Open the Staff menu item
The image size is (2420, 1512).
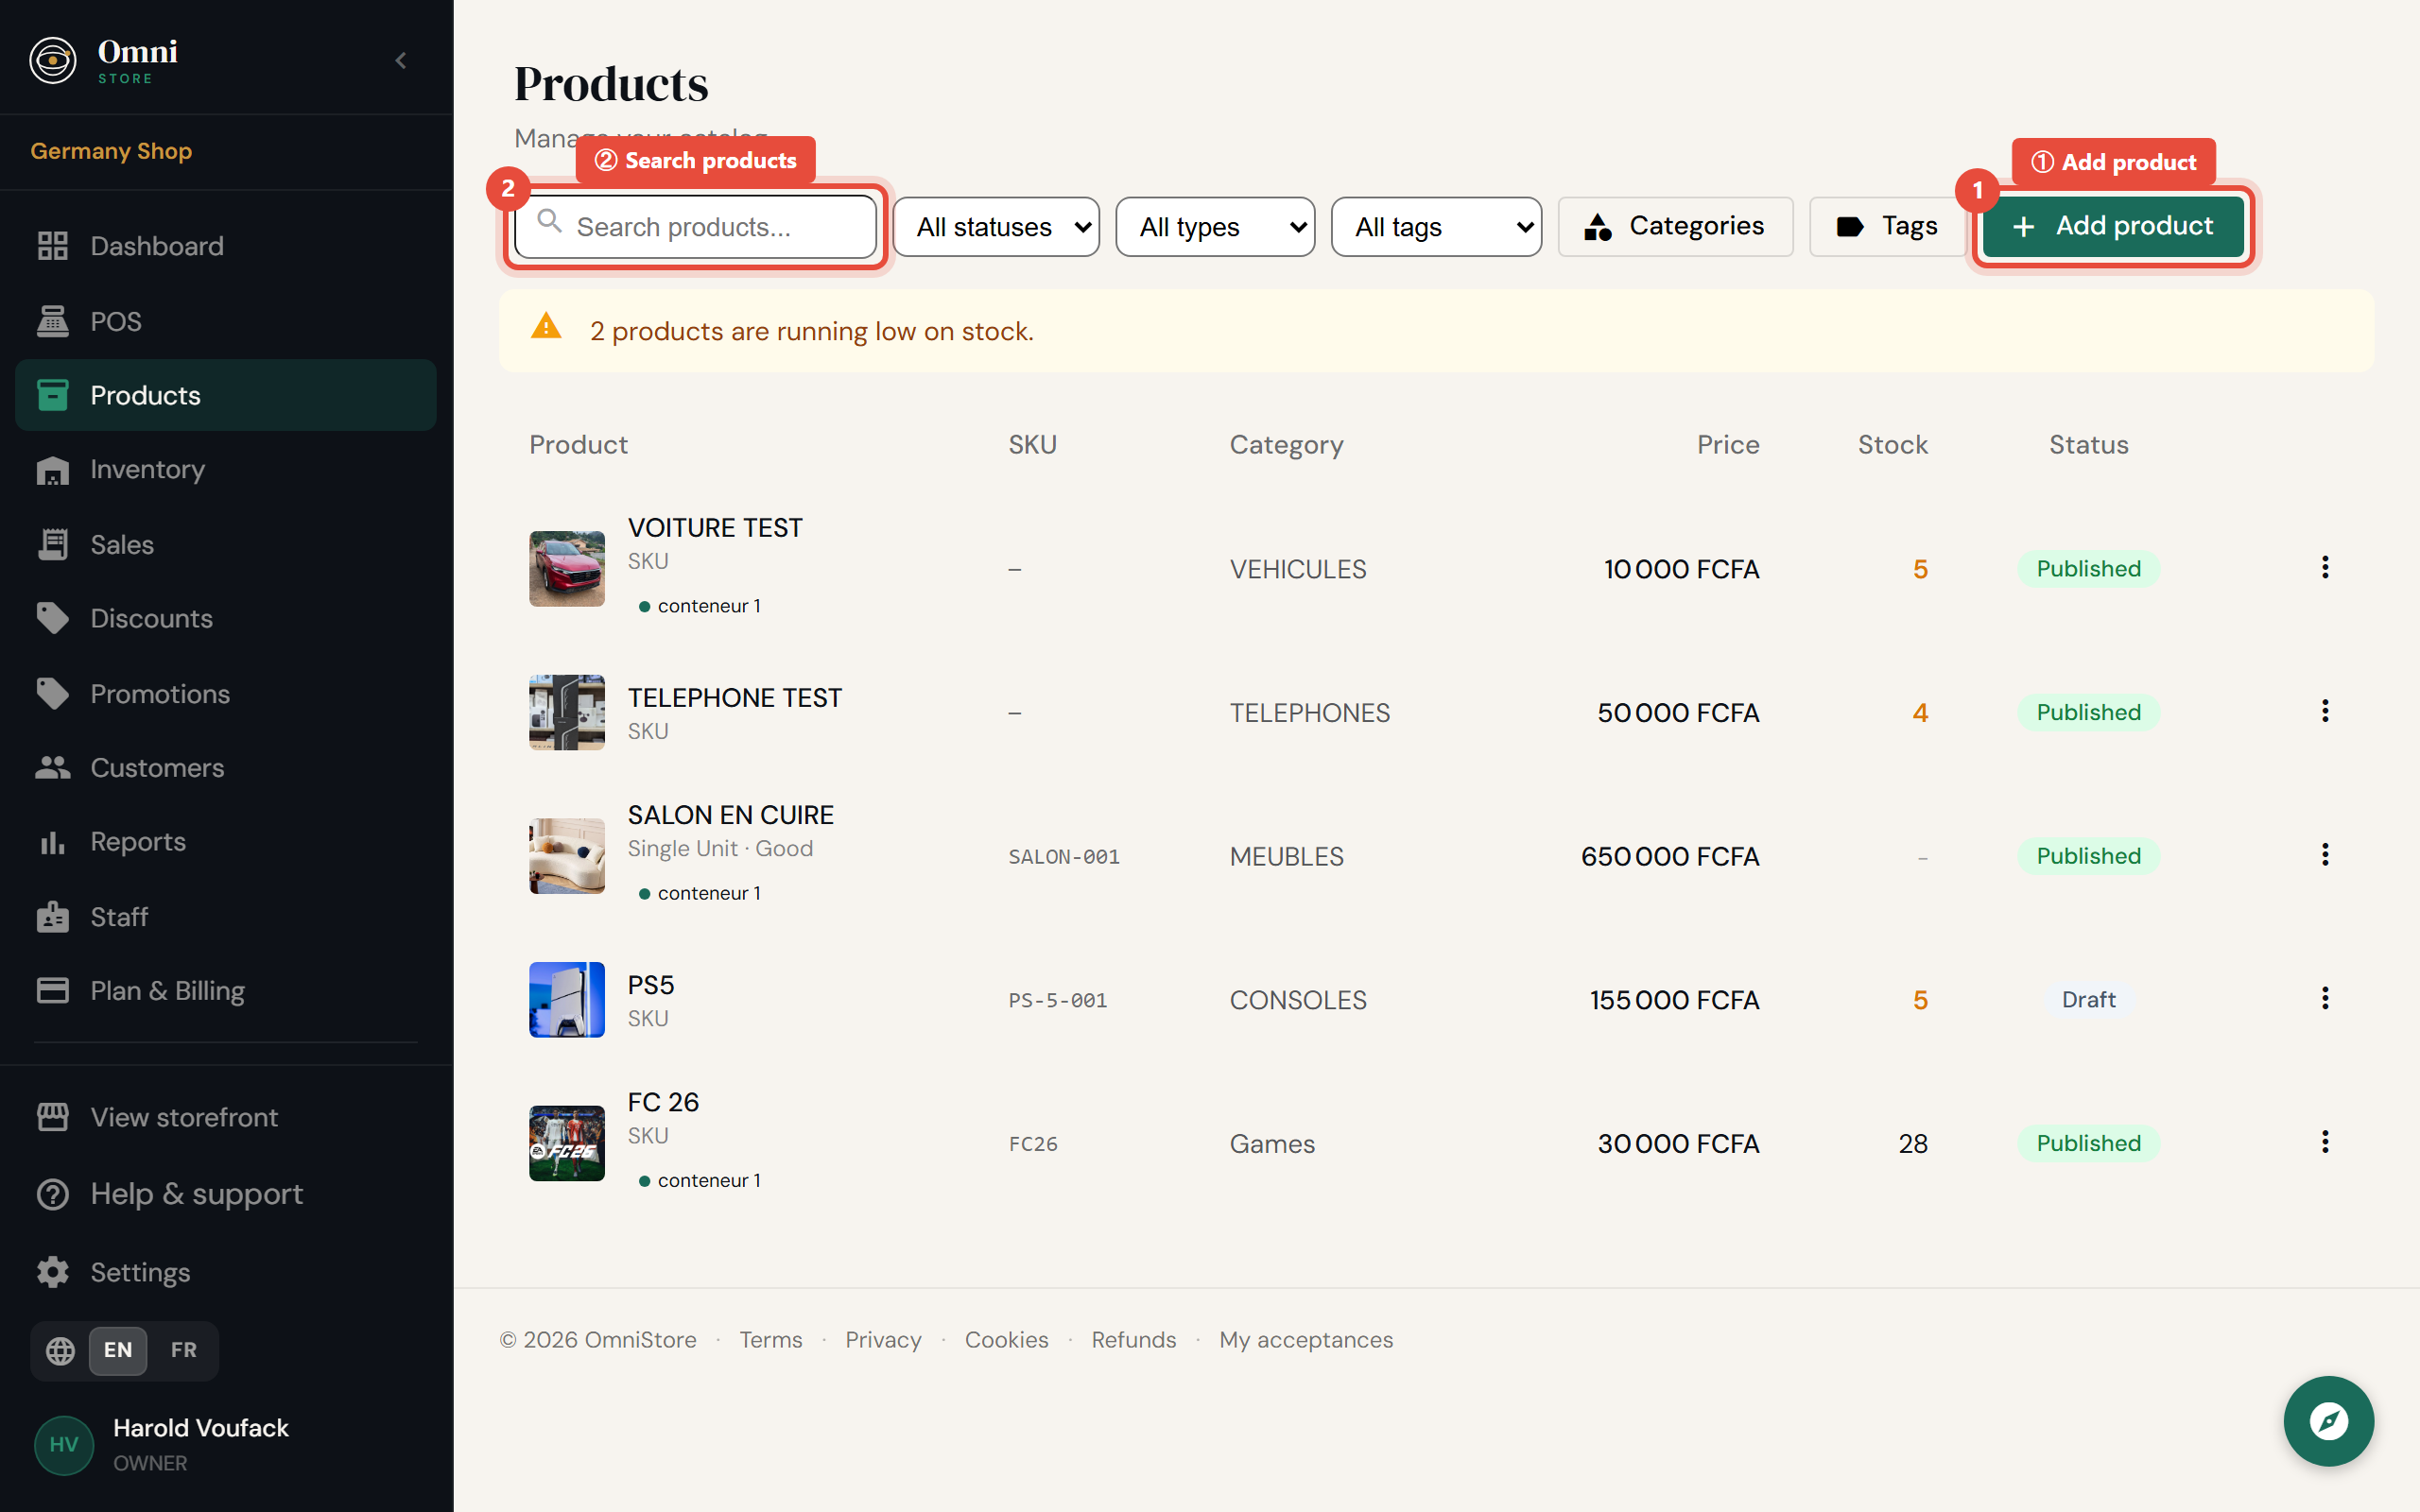click(x=226, y=917)
